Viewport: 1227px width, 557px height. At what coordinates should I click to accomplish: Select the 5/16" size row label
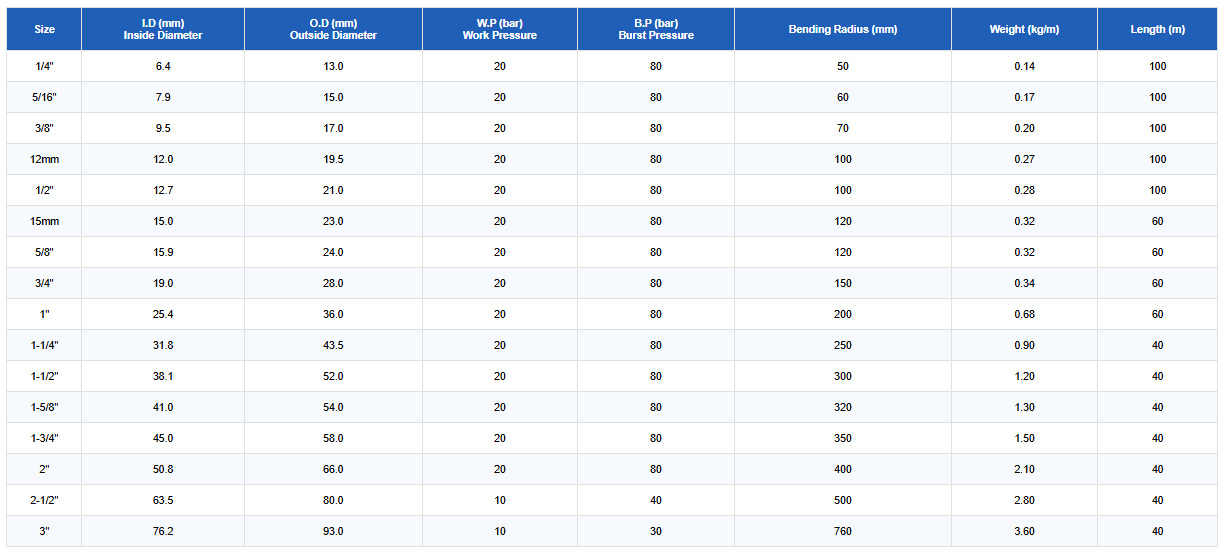44,97
